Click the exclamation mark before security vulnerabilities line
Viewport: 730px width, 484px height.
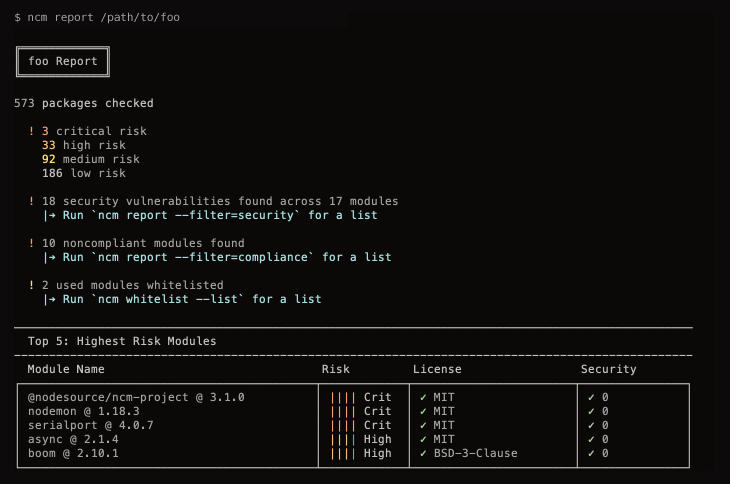32,201
